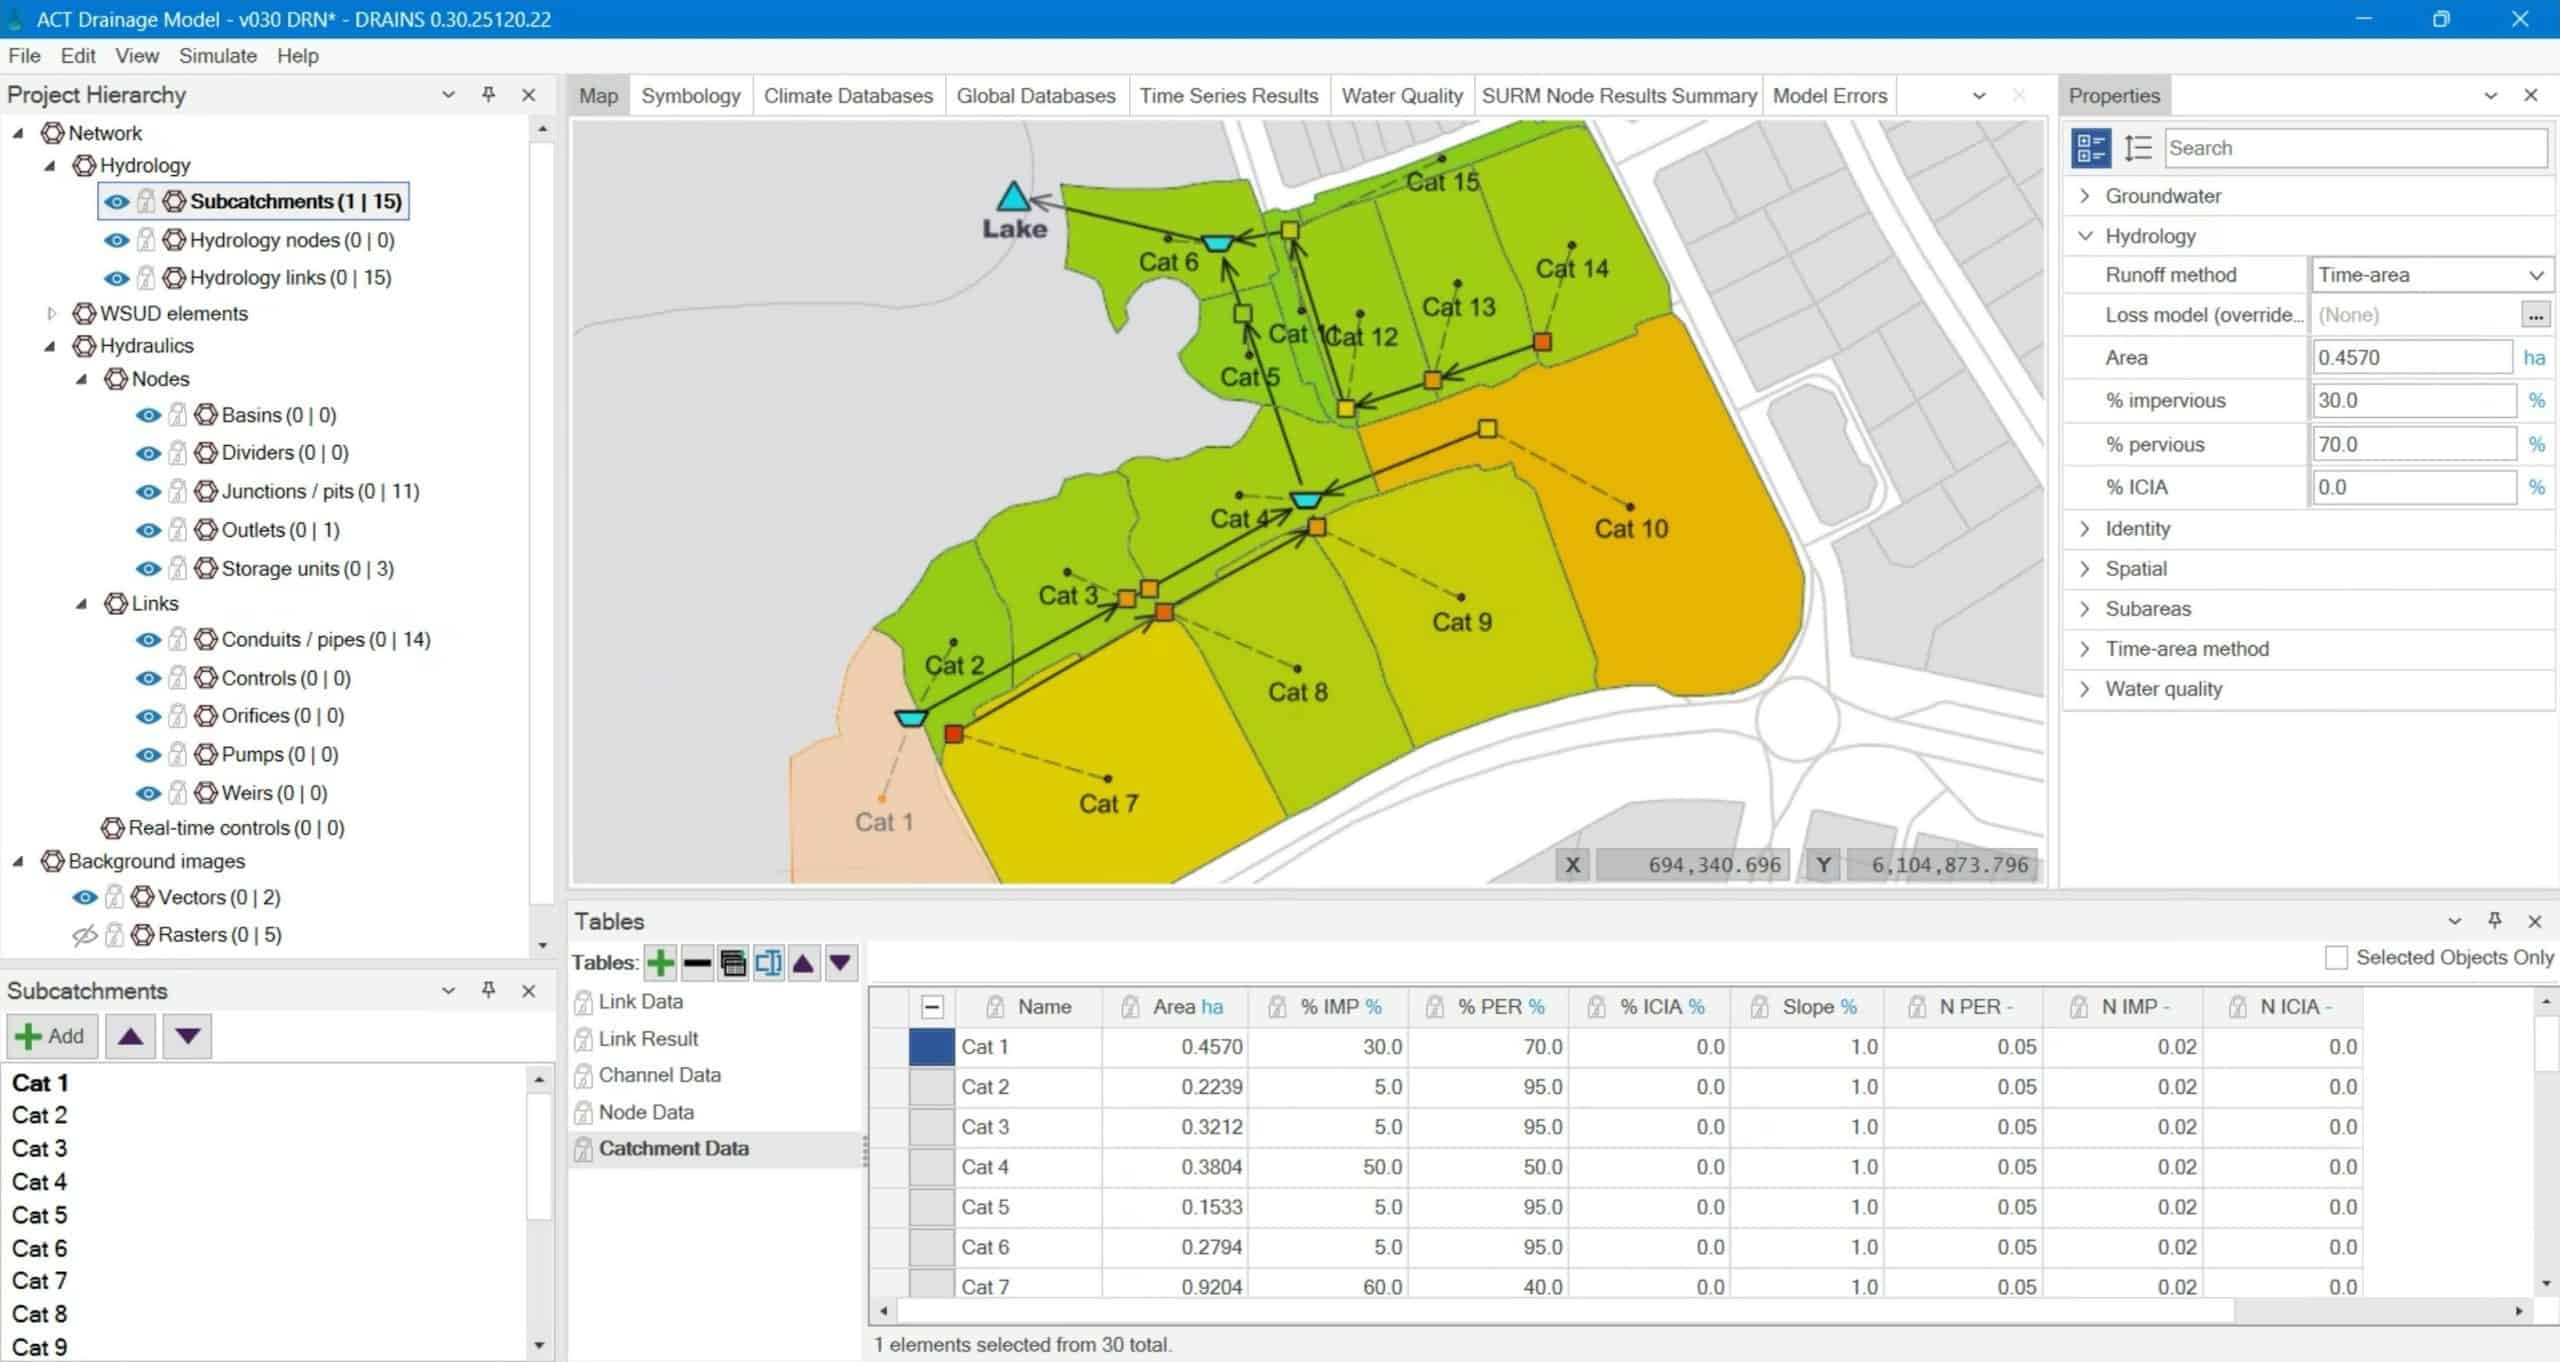The height and width of the screenshot is (1362, 2560).
Task: Open the map tabs overflow dropdown arrow
Action: [x=1979, y=96]
